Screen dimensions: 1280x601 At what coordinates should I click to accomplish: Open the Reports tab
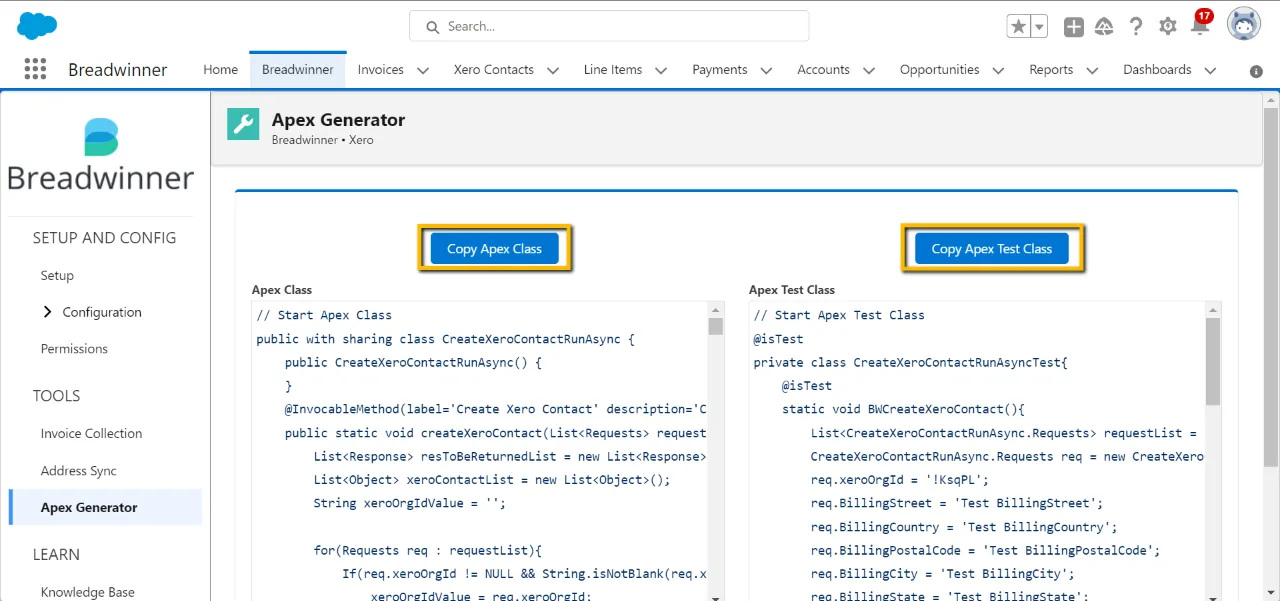click(x=1051, y=70)
